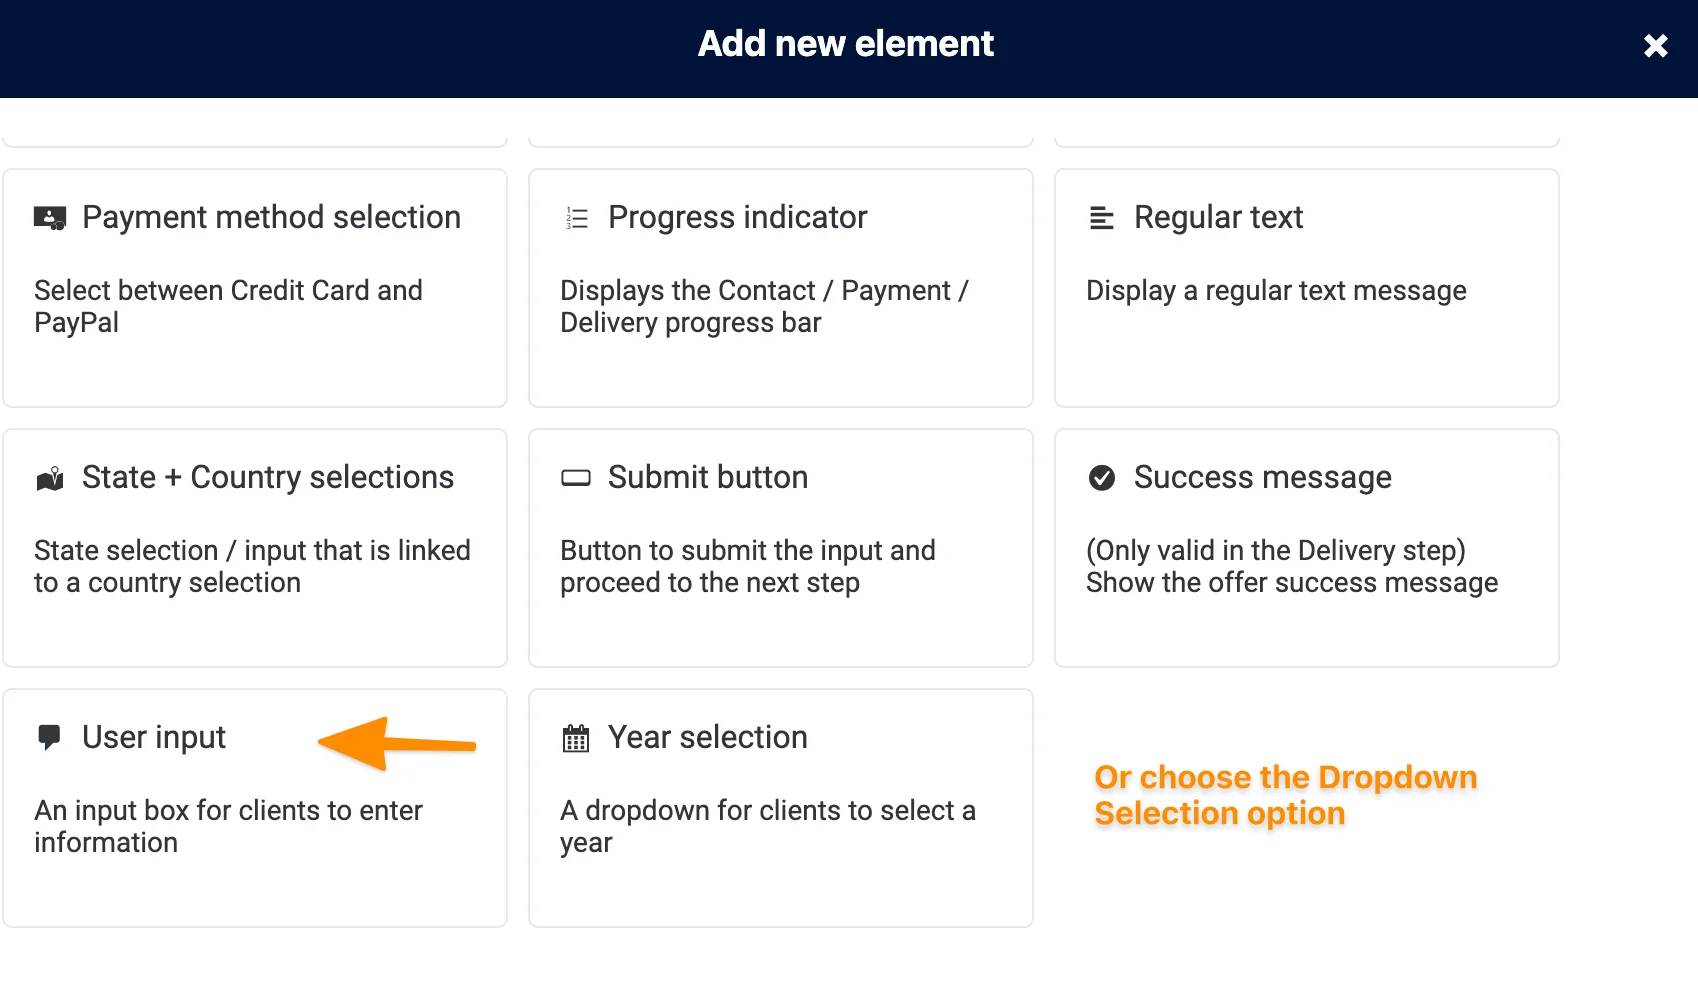The width and height of the screenshot is (1698, 990).
Task: Close the Add new element dialog
Action: pyautogui.click(x=1655, y=46)
